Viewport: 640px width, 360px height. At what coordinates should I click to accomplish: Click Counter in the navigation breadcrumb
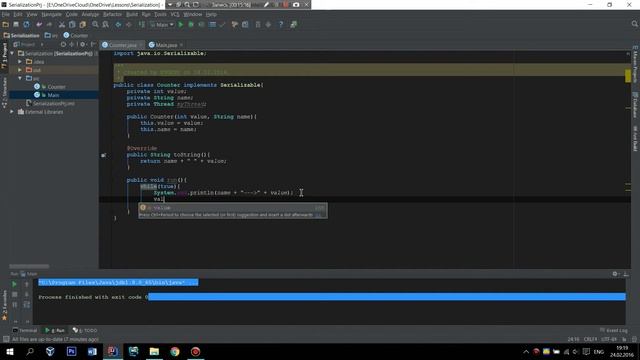[x=76, y=36]
